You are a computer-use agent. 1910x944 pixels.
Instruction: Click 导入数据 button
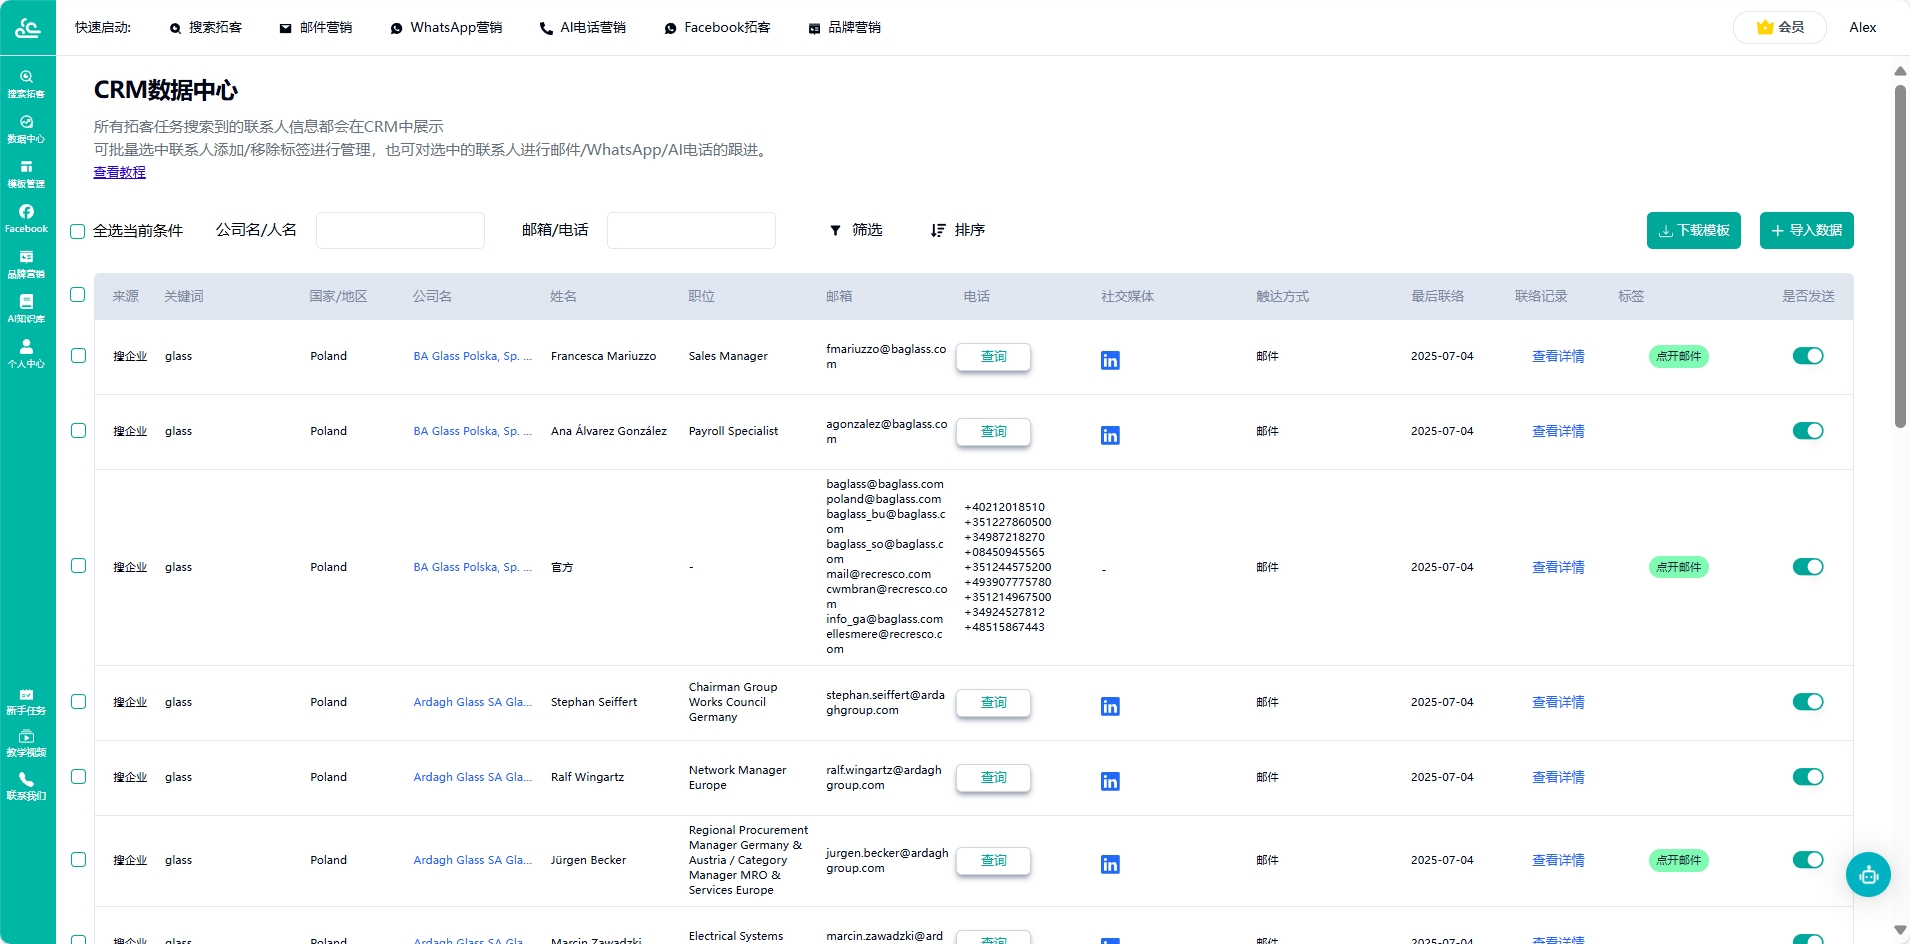click(1806, 230)
